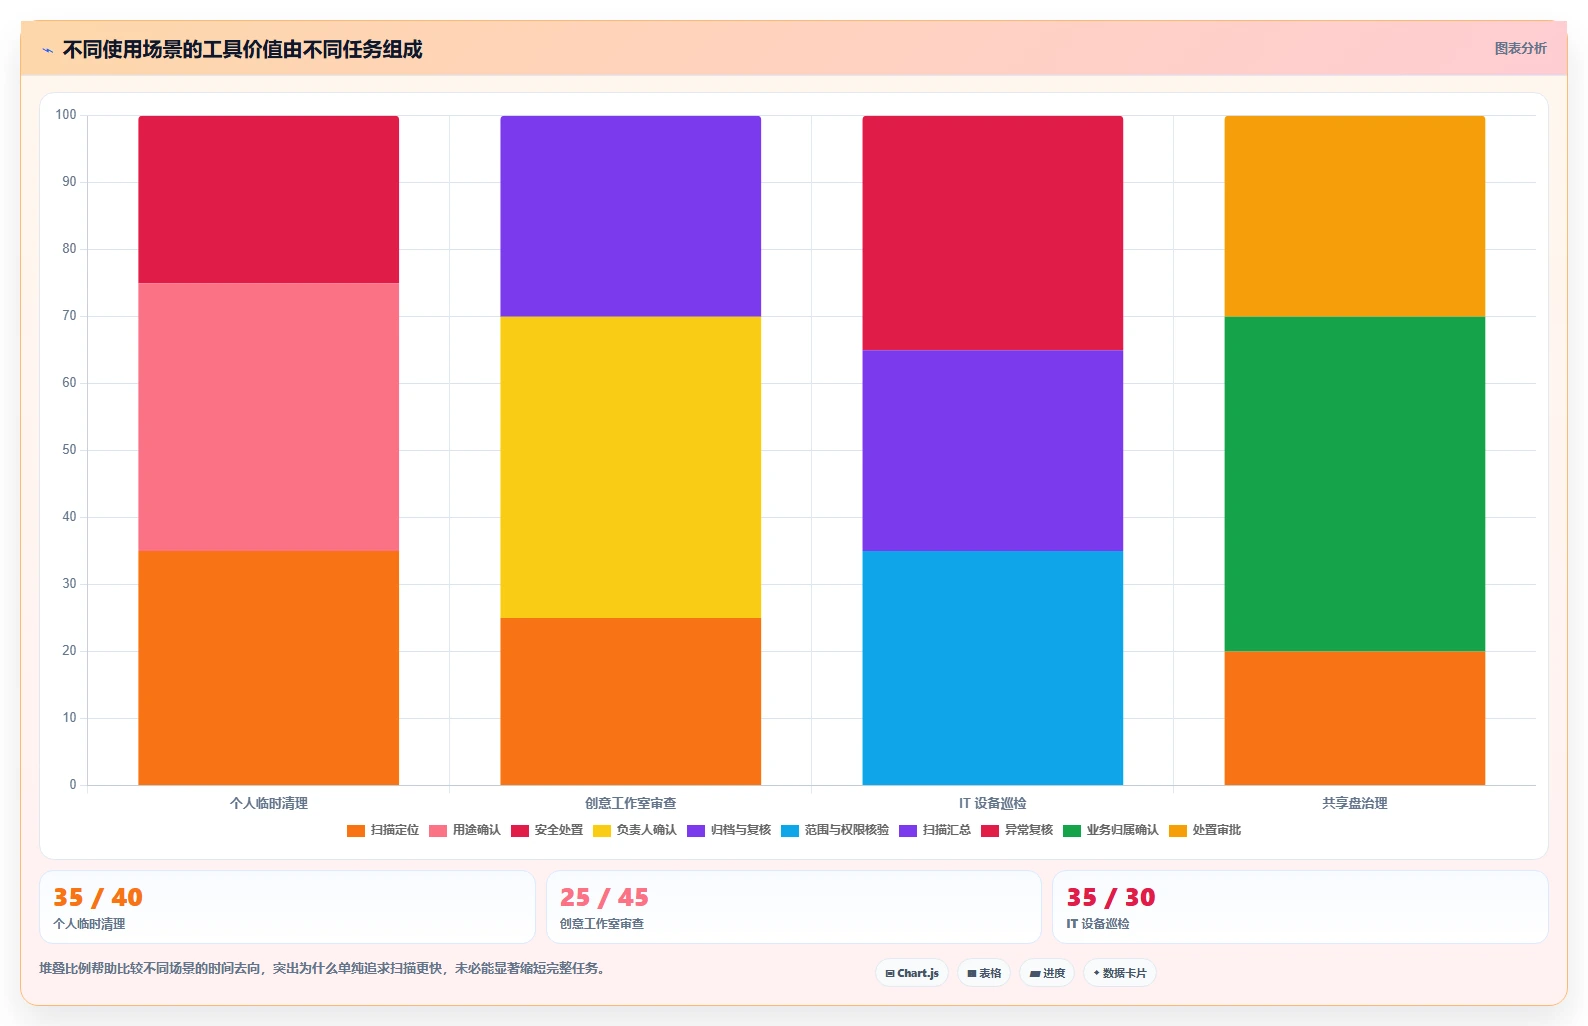Image resolution: width=1588 pixels, height=1026 pixels.
Task: Open the 25 / 45 创意工作室审查 card
Action: [794, 907]
